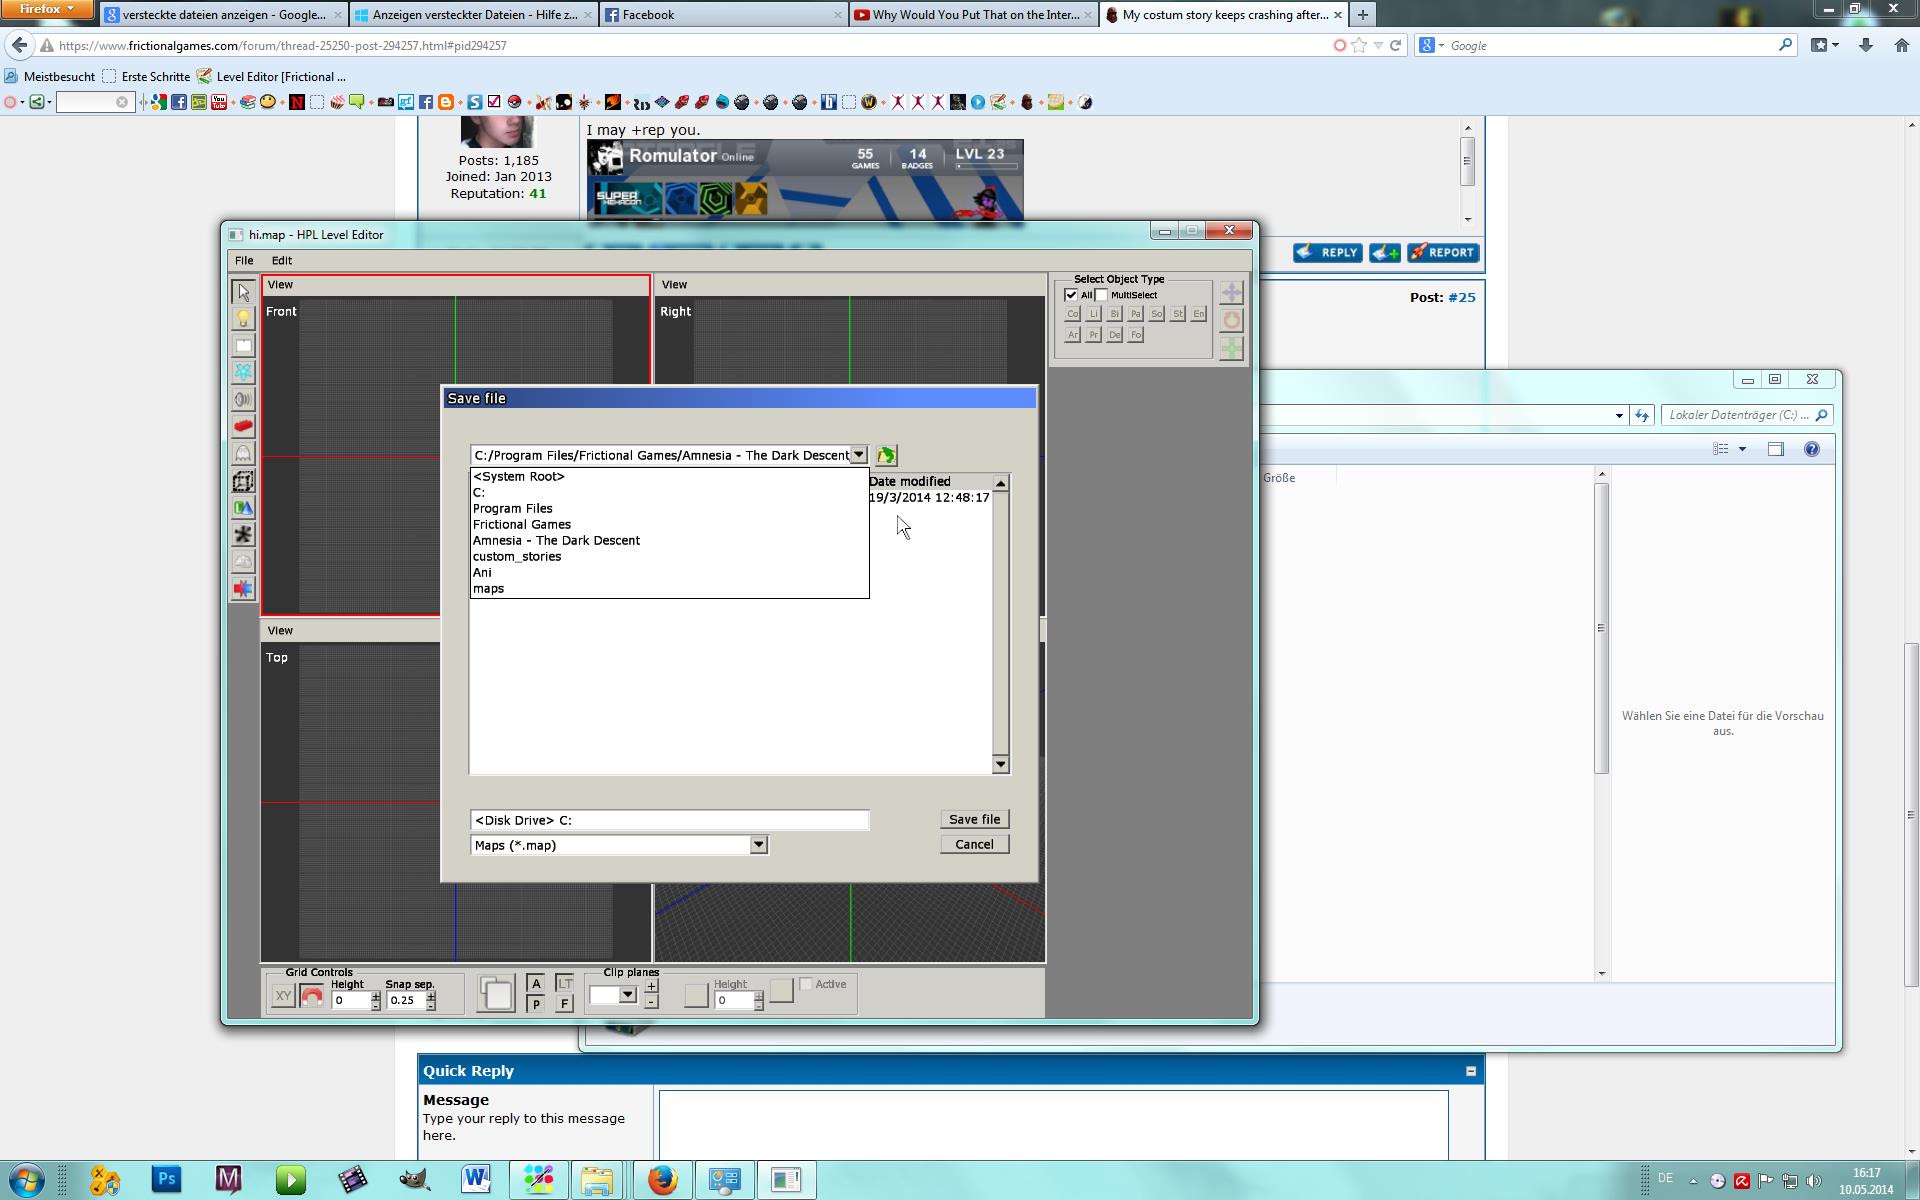Image resolution: width=1920 pixels, height=1200 pixels.
Task: Go up one folder level
Action: [x=886, y=456]
